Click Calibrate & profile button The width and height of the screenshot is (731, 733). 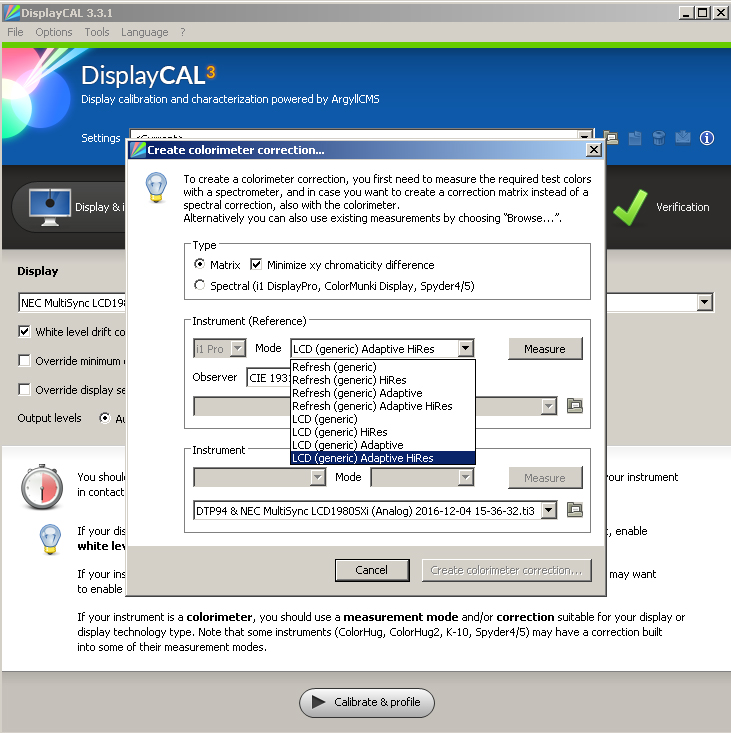(x=367, y=702)
